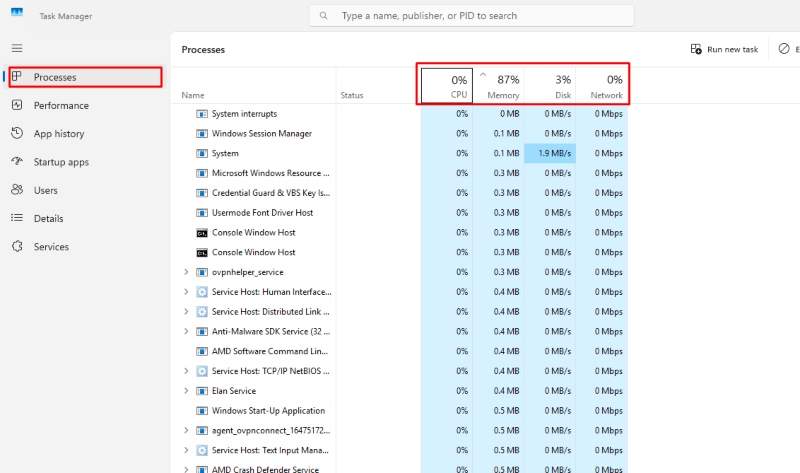The width and height of the screenshot is (800, 473).
Task: Expand Service Host: Human Interface row
Action: 186,292
